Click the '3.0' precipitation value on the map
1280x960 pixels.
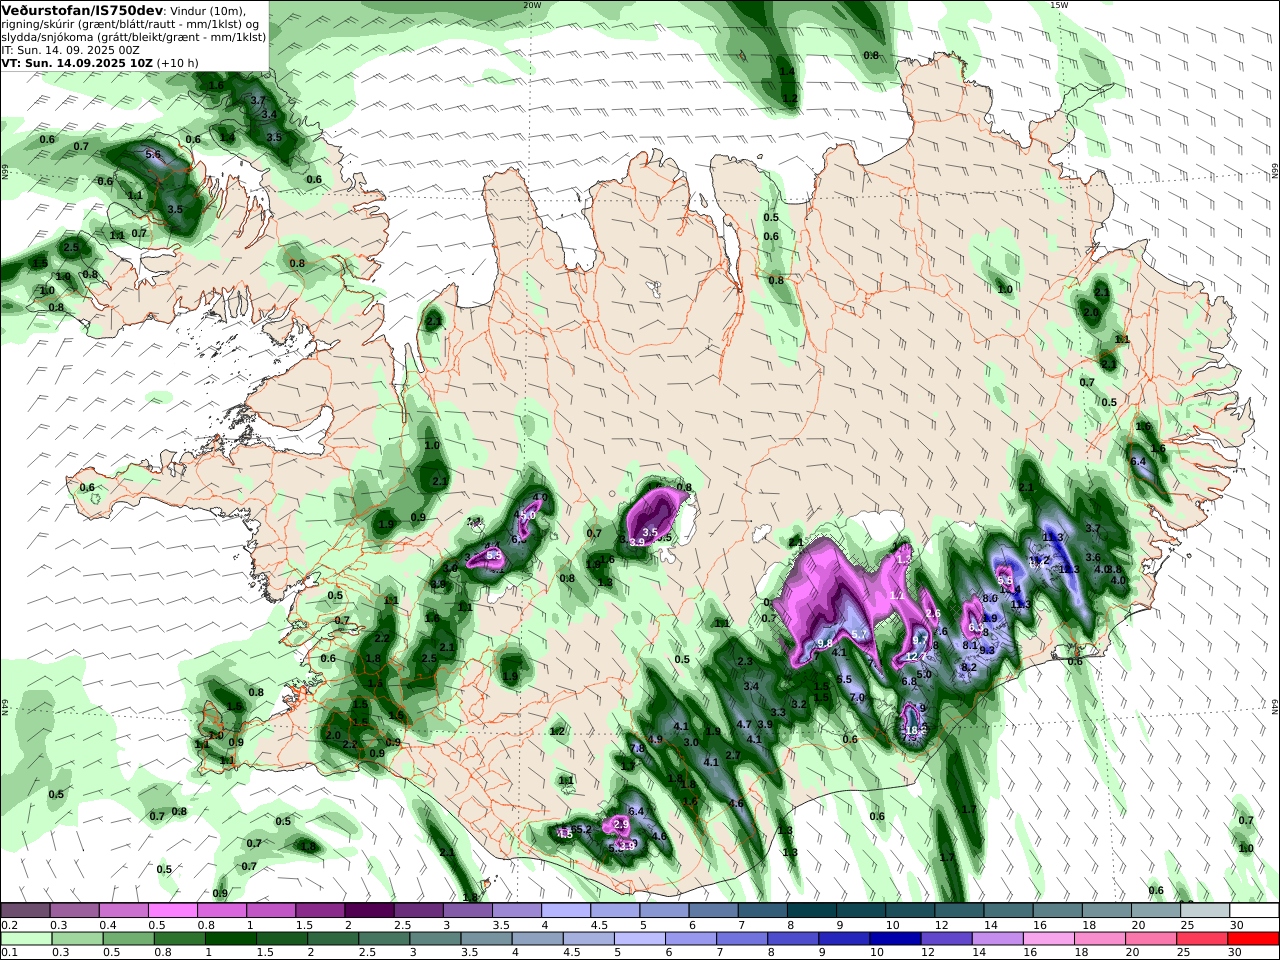click(x=691, y=743)
